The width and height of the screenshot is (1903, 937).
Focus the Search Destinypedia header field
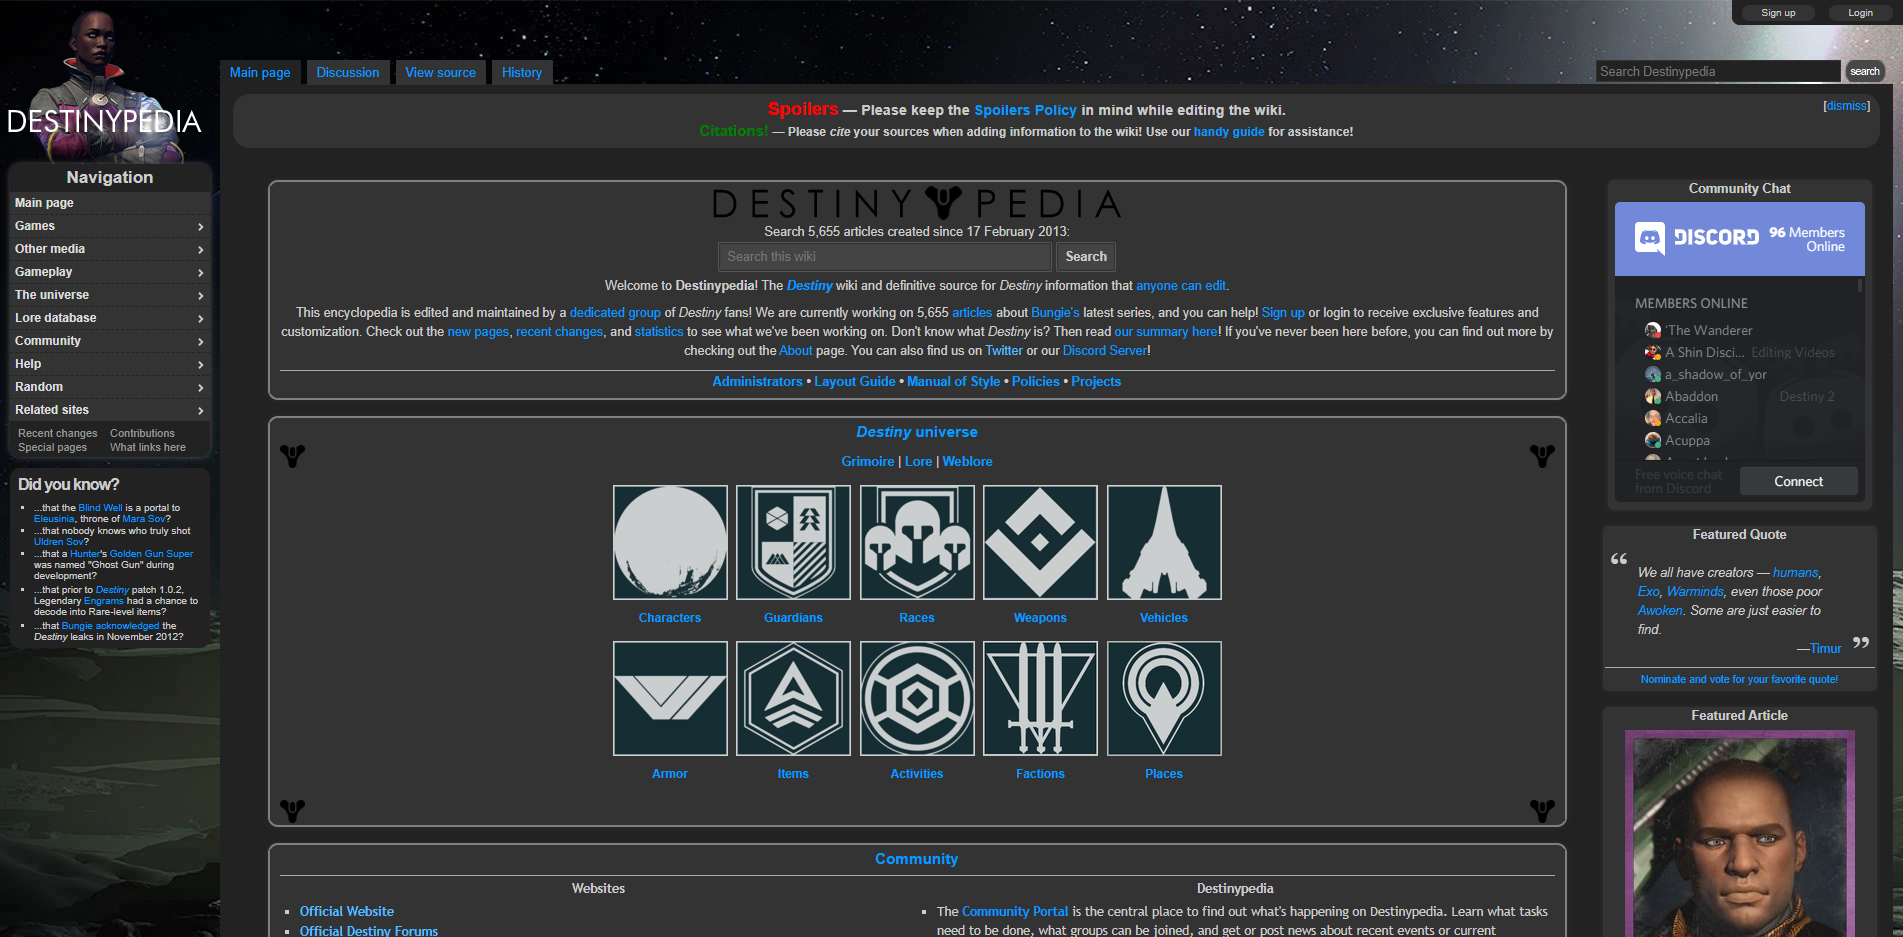click(1717, 71)
